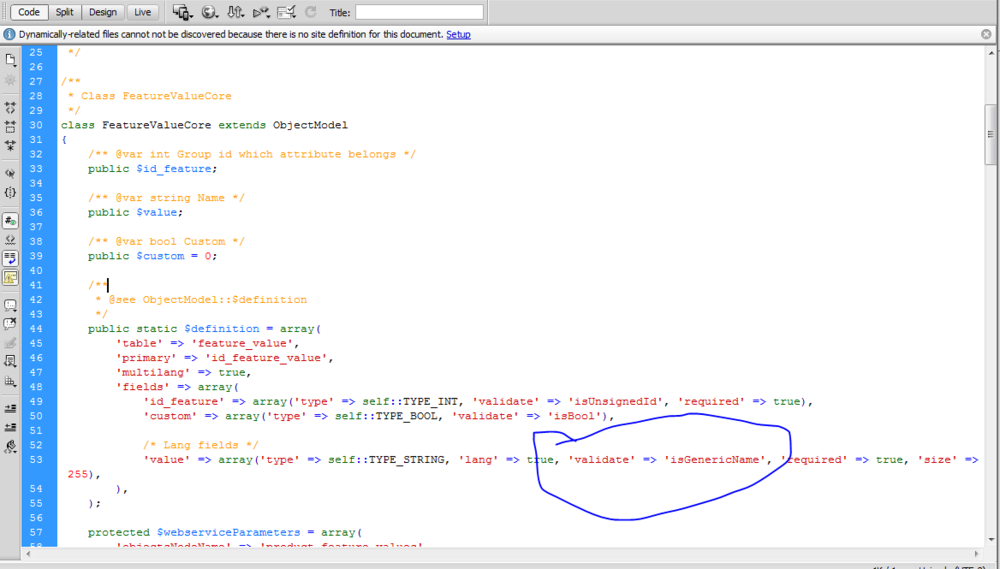The width and height of the screenshot is (1000, 569).
Task: Click line number 30 in gutter
Action: click(36, 125)
